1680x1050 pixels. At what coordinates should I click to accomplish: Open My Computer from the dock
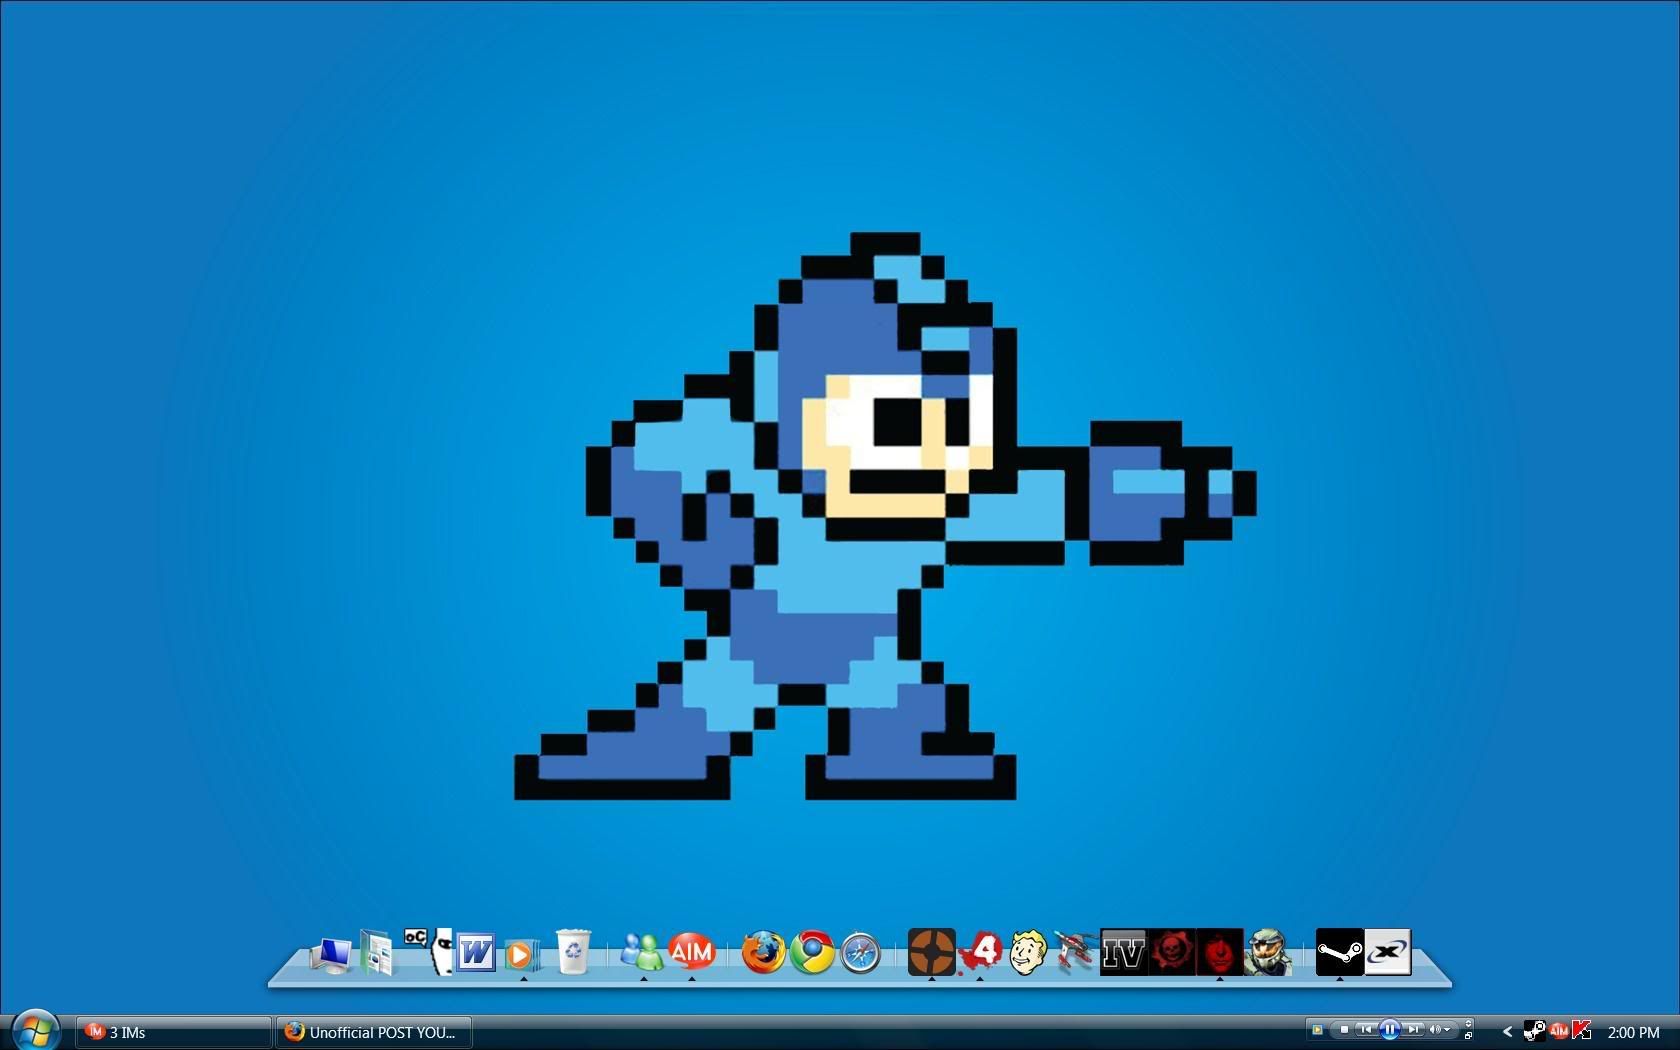tap(330, 955)
